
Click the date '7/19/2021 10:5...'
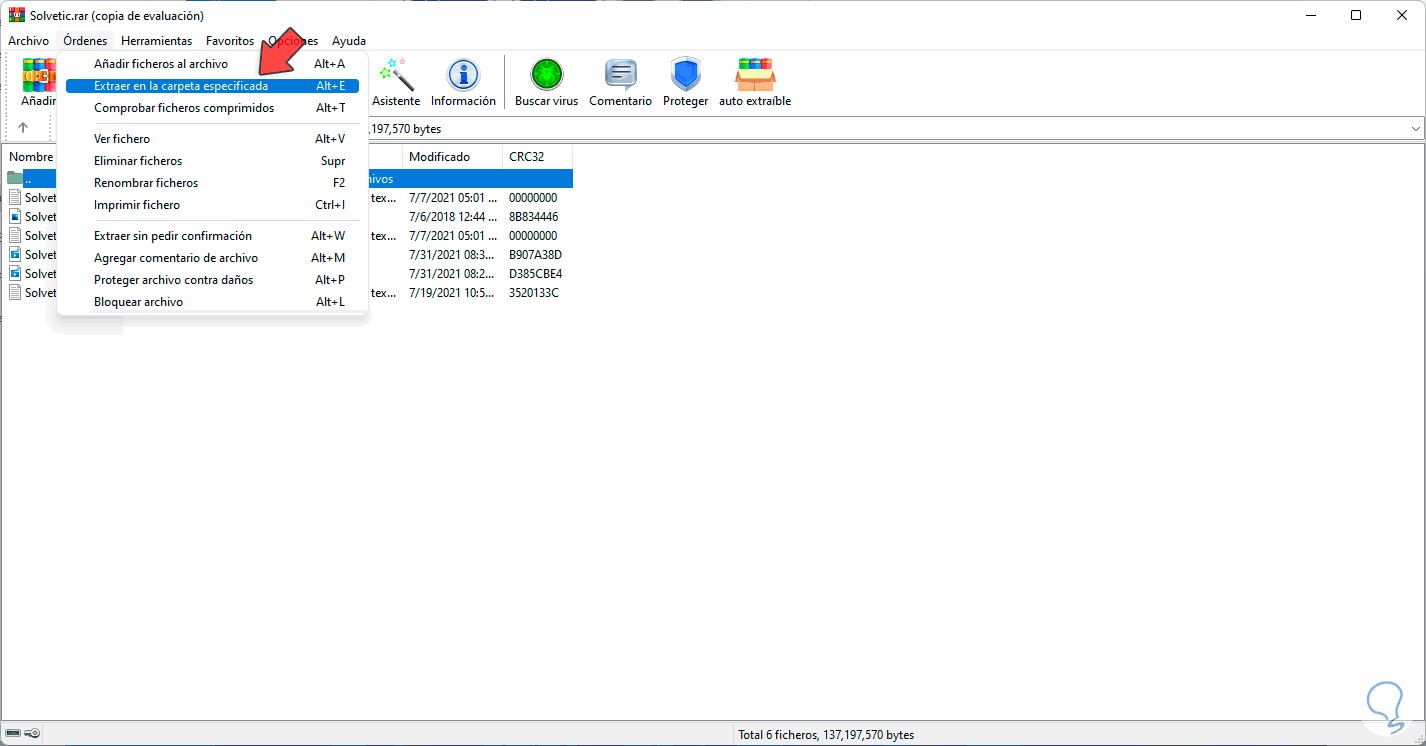point(451,293)
